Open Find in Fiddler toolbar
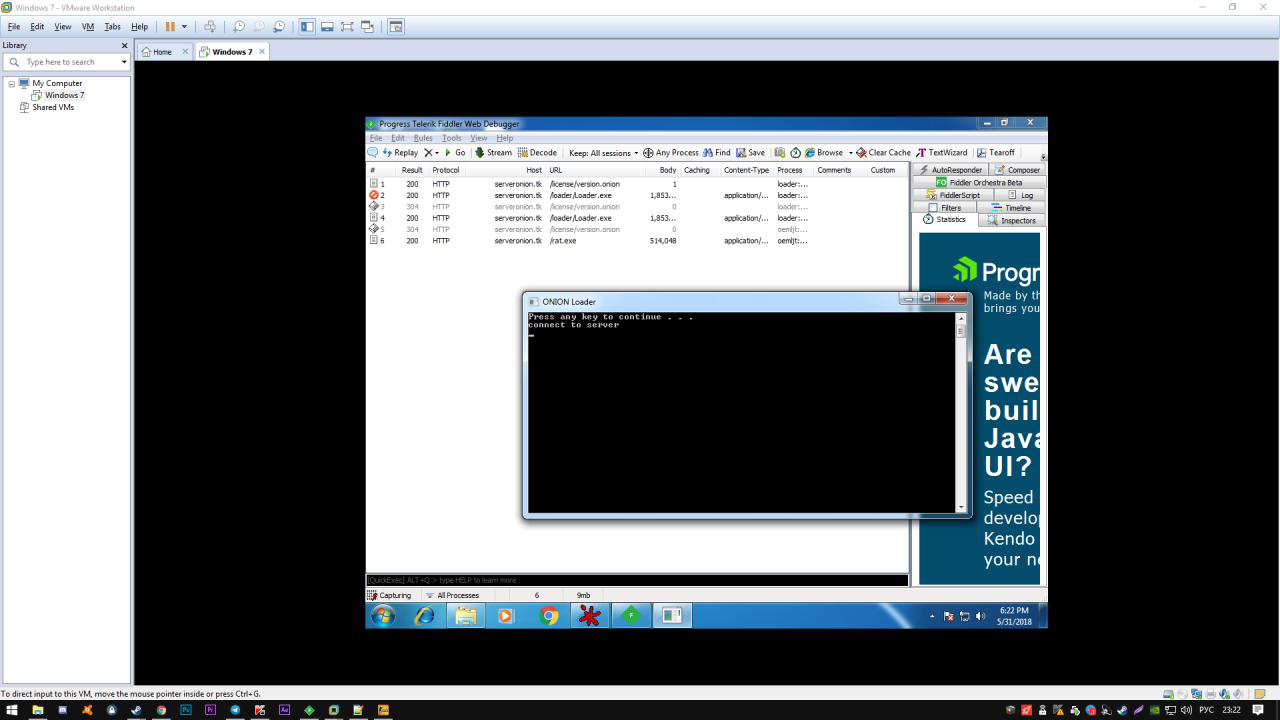1280x720 pixels. click(716, 153)
